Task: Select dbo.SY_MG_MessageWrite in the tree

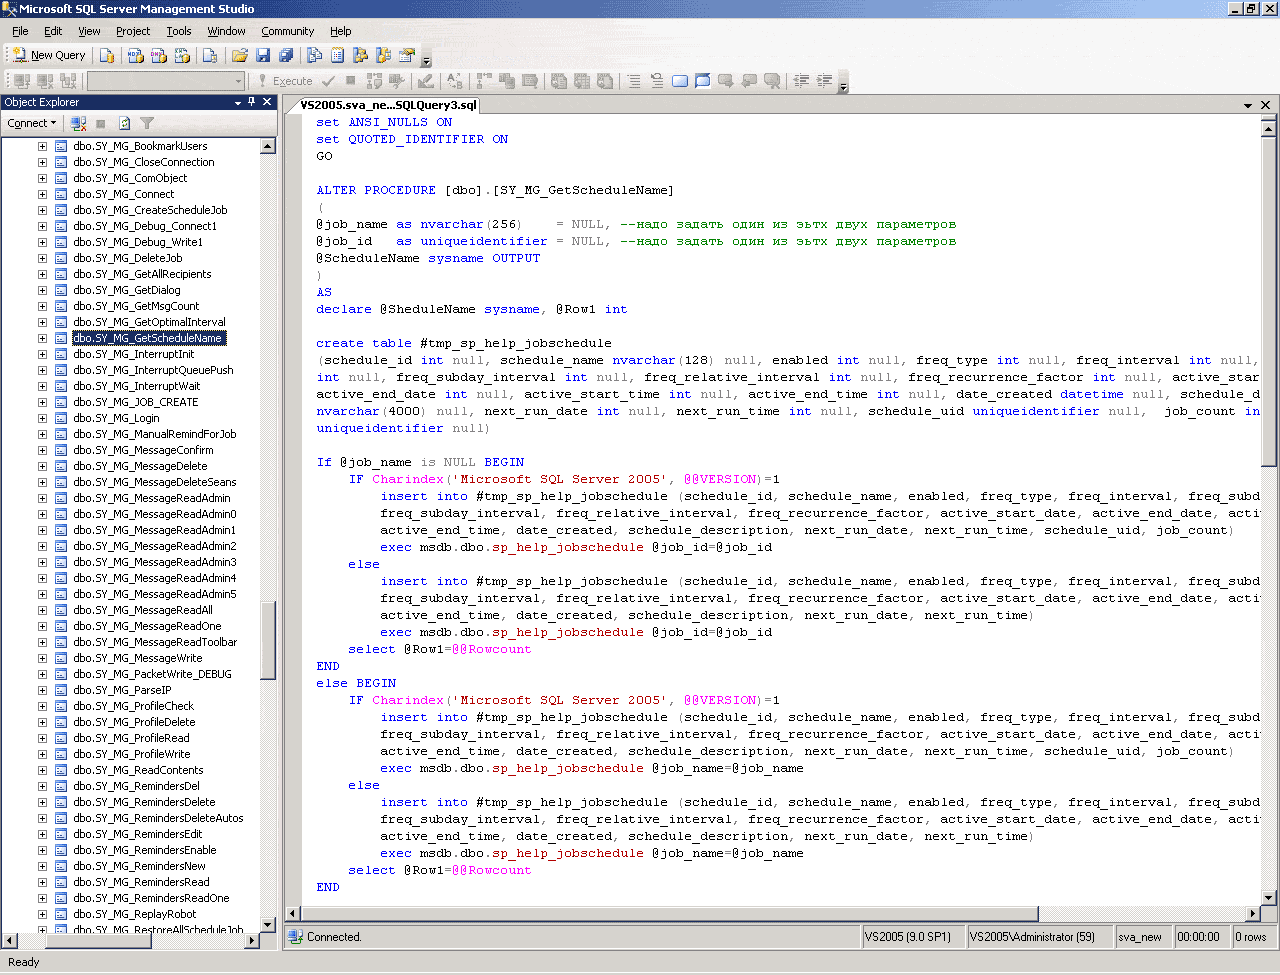Action: point(137,658)
